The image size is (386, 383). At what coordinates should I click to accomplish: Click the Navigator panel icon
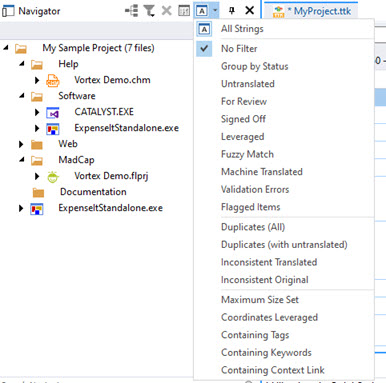coord(8,11)
